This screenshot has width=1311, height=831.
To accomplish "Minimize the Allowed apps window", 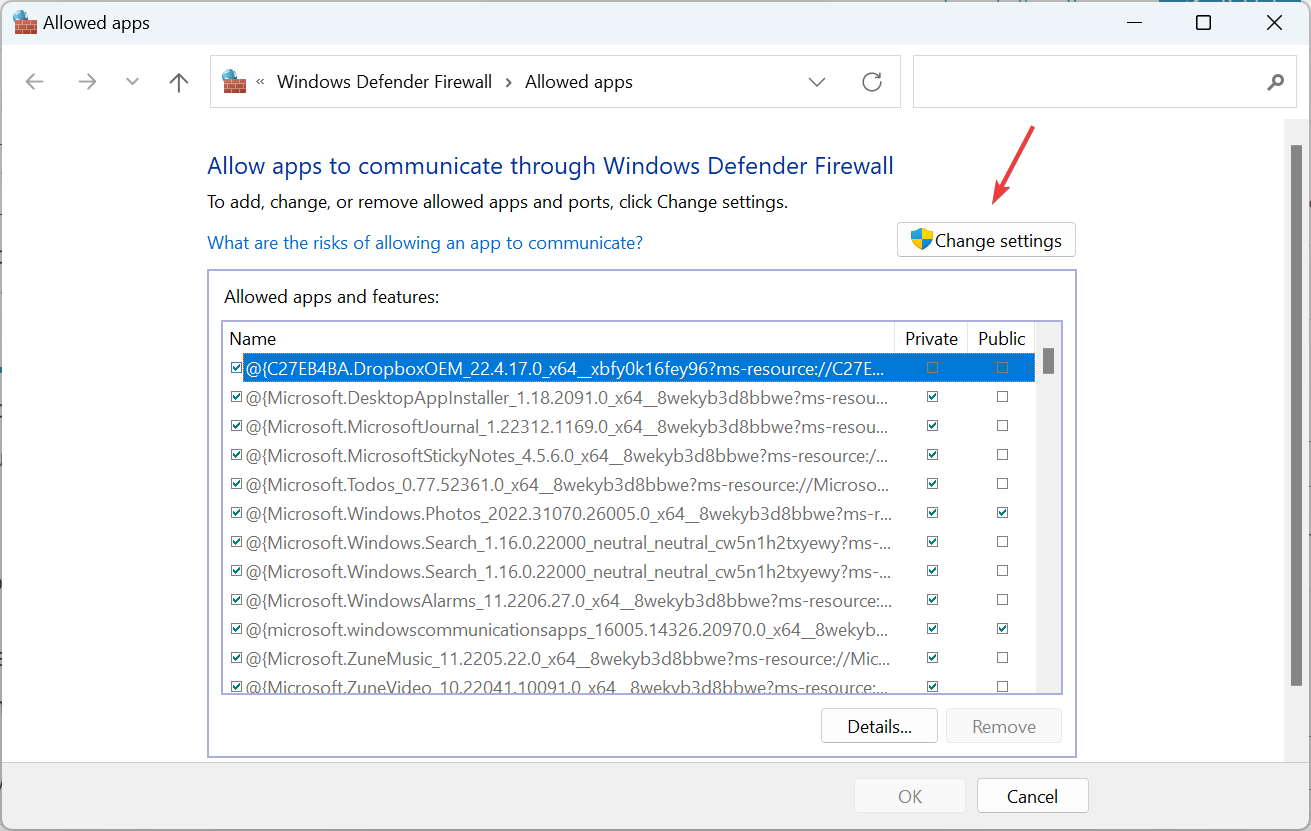I will point(1133,22).
